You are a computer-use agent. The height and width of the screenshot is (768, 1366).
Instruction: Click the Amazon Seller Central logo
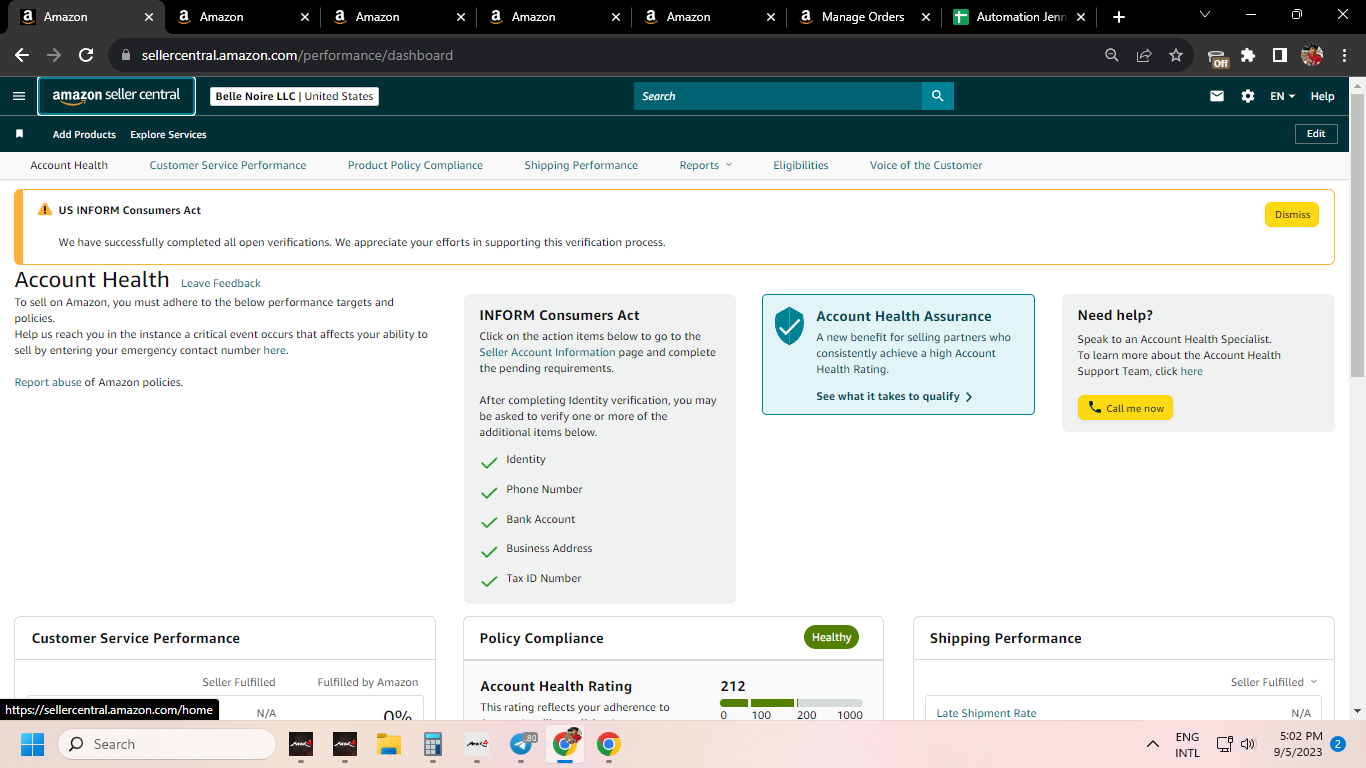[116, 96]
